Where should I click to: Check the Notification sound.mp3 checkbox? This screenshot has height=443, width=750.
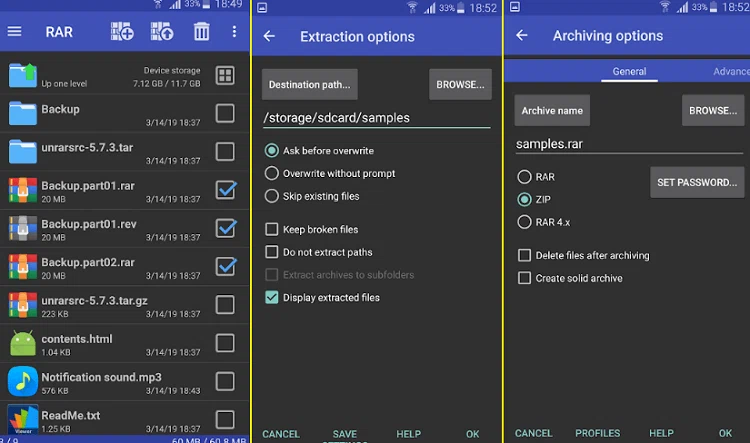[225, 381]
